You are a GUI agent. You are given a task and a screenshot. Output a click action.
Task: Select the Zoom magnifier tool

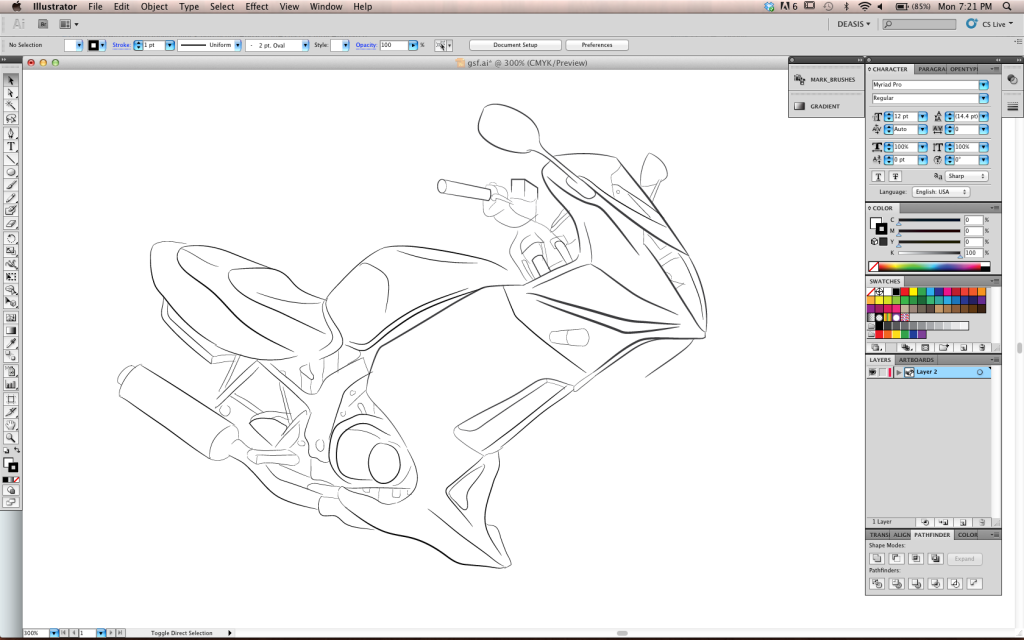(11, 438)
